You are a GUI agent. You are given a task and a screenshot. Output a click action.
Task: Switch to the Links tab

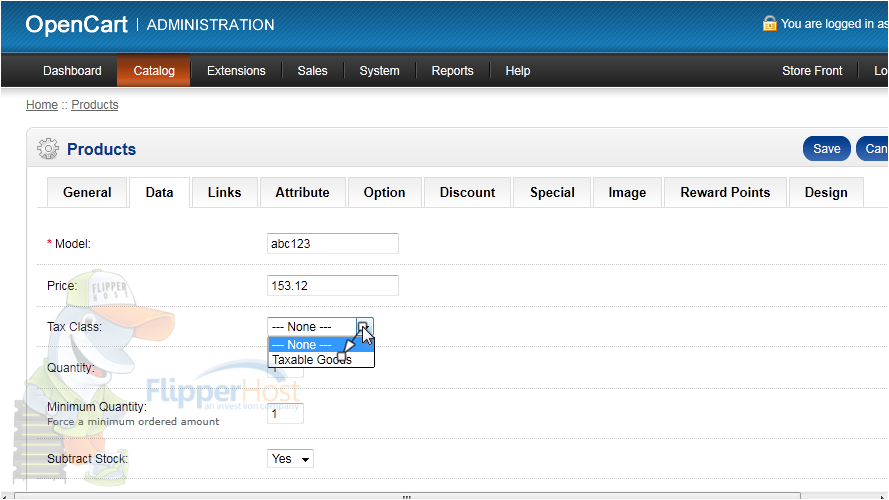[225, 193]
